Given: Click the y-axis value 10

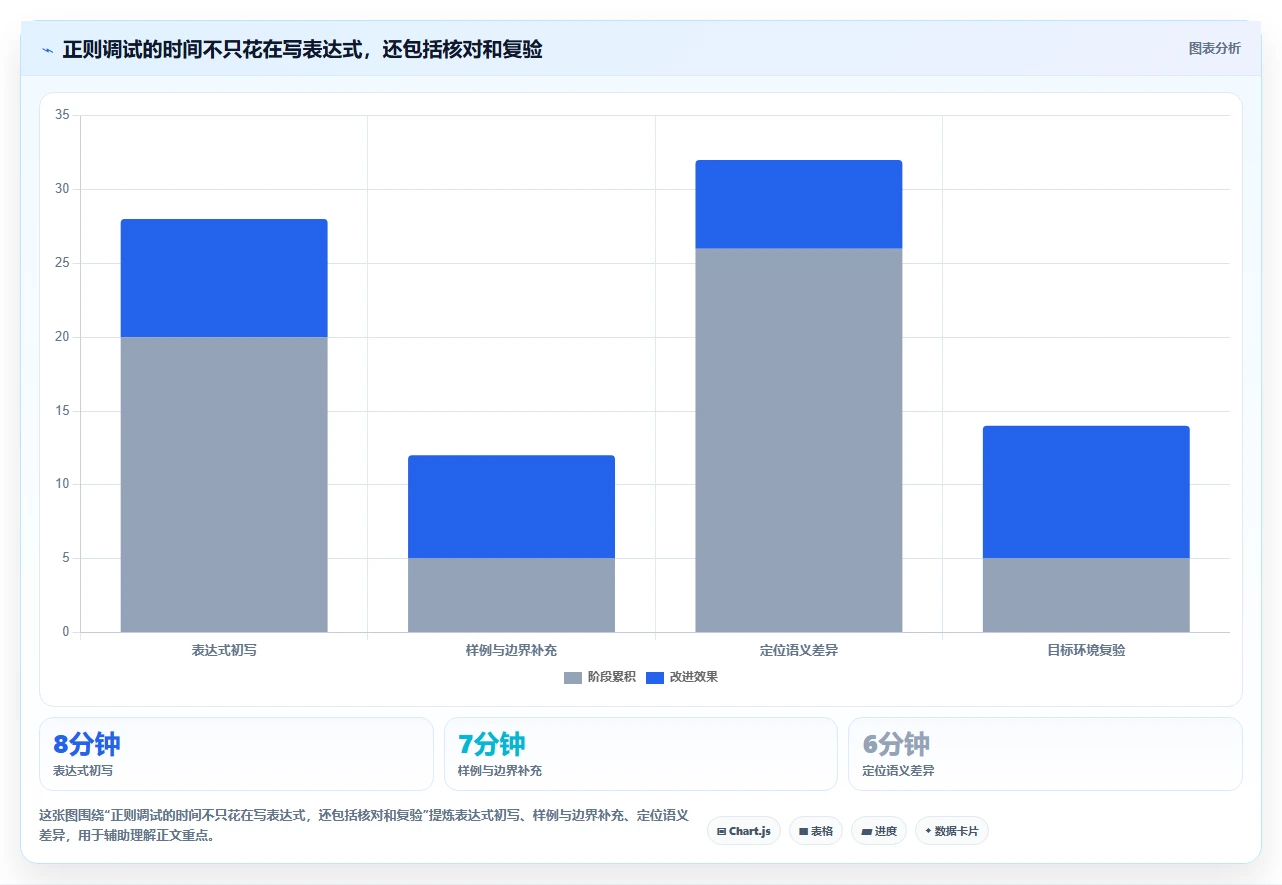Looking at the screenshot, I should coord(62,484).
